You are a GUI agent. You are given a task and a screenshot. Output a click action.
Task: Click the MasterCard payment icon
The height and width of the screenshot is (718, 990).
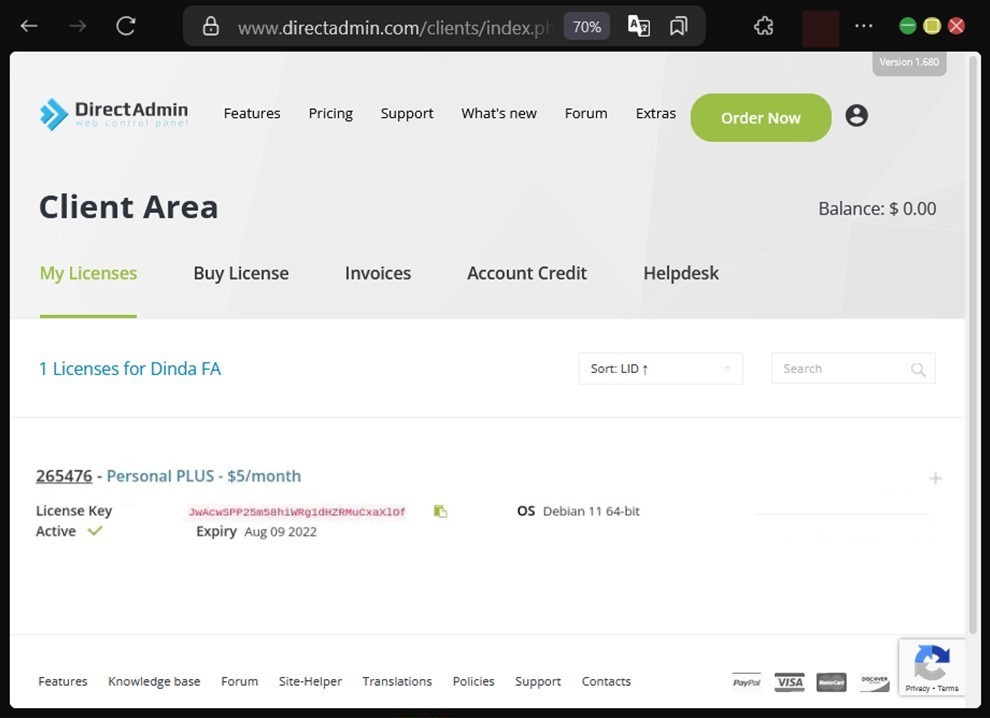[x=832, y=682]
